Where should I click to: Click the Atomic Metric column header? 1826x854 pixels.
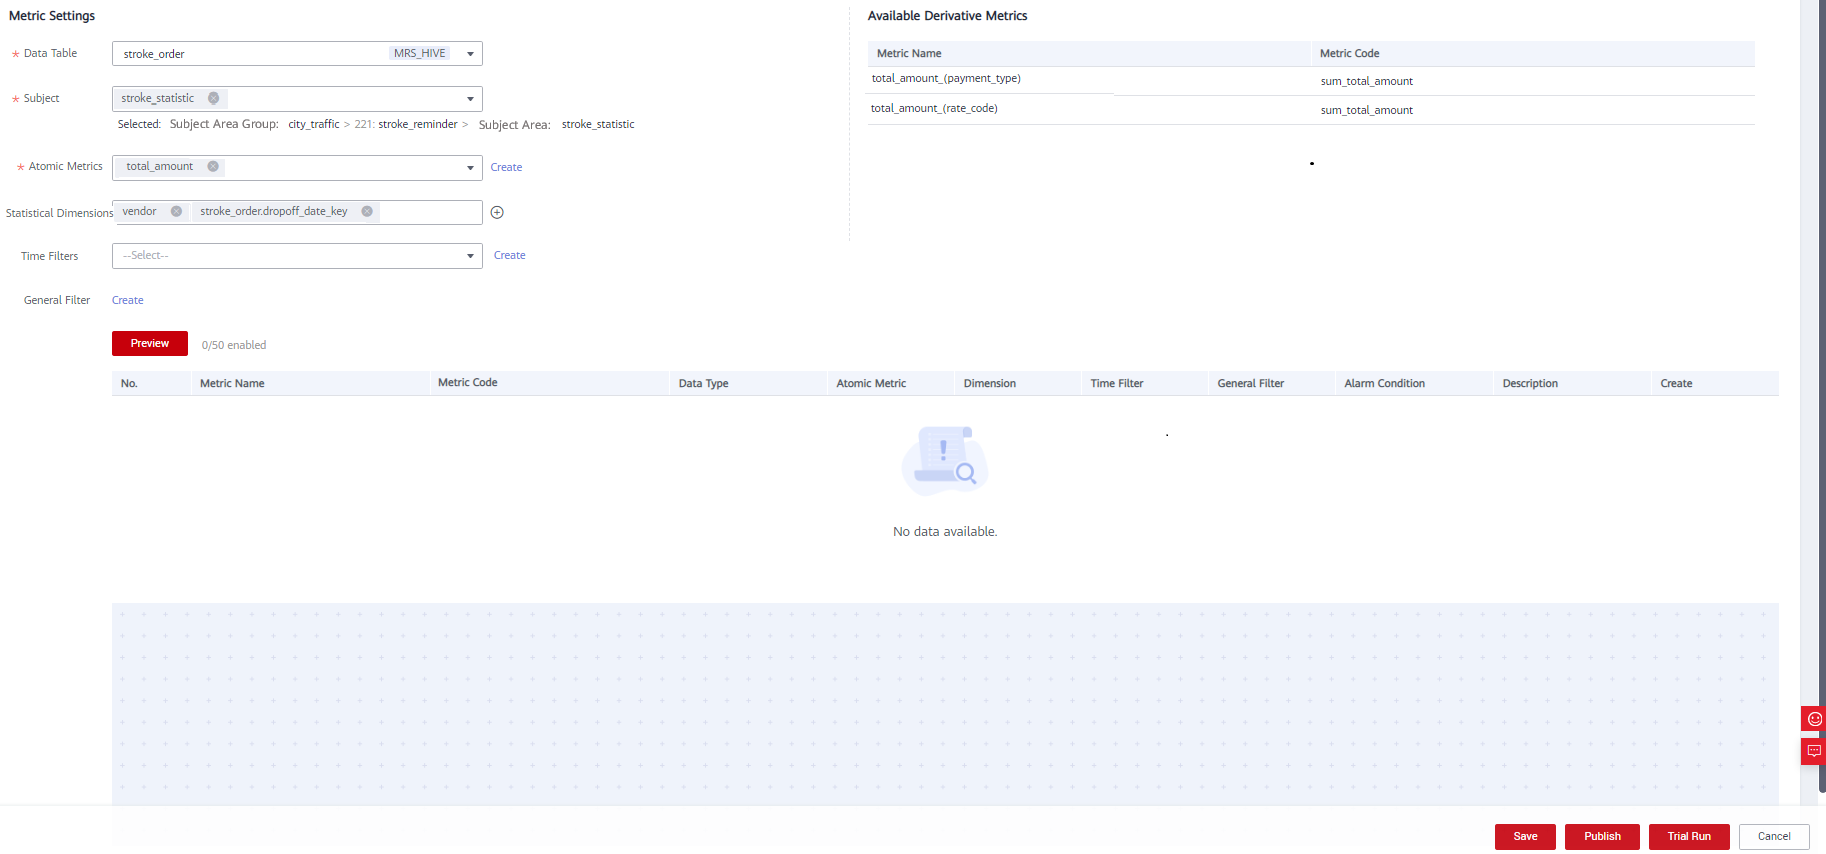click(x=871, y=383)
